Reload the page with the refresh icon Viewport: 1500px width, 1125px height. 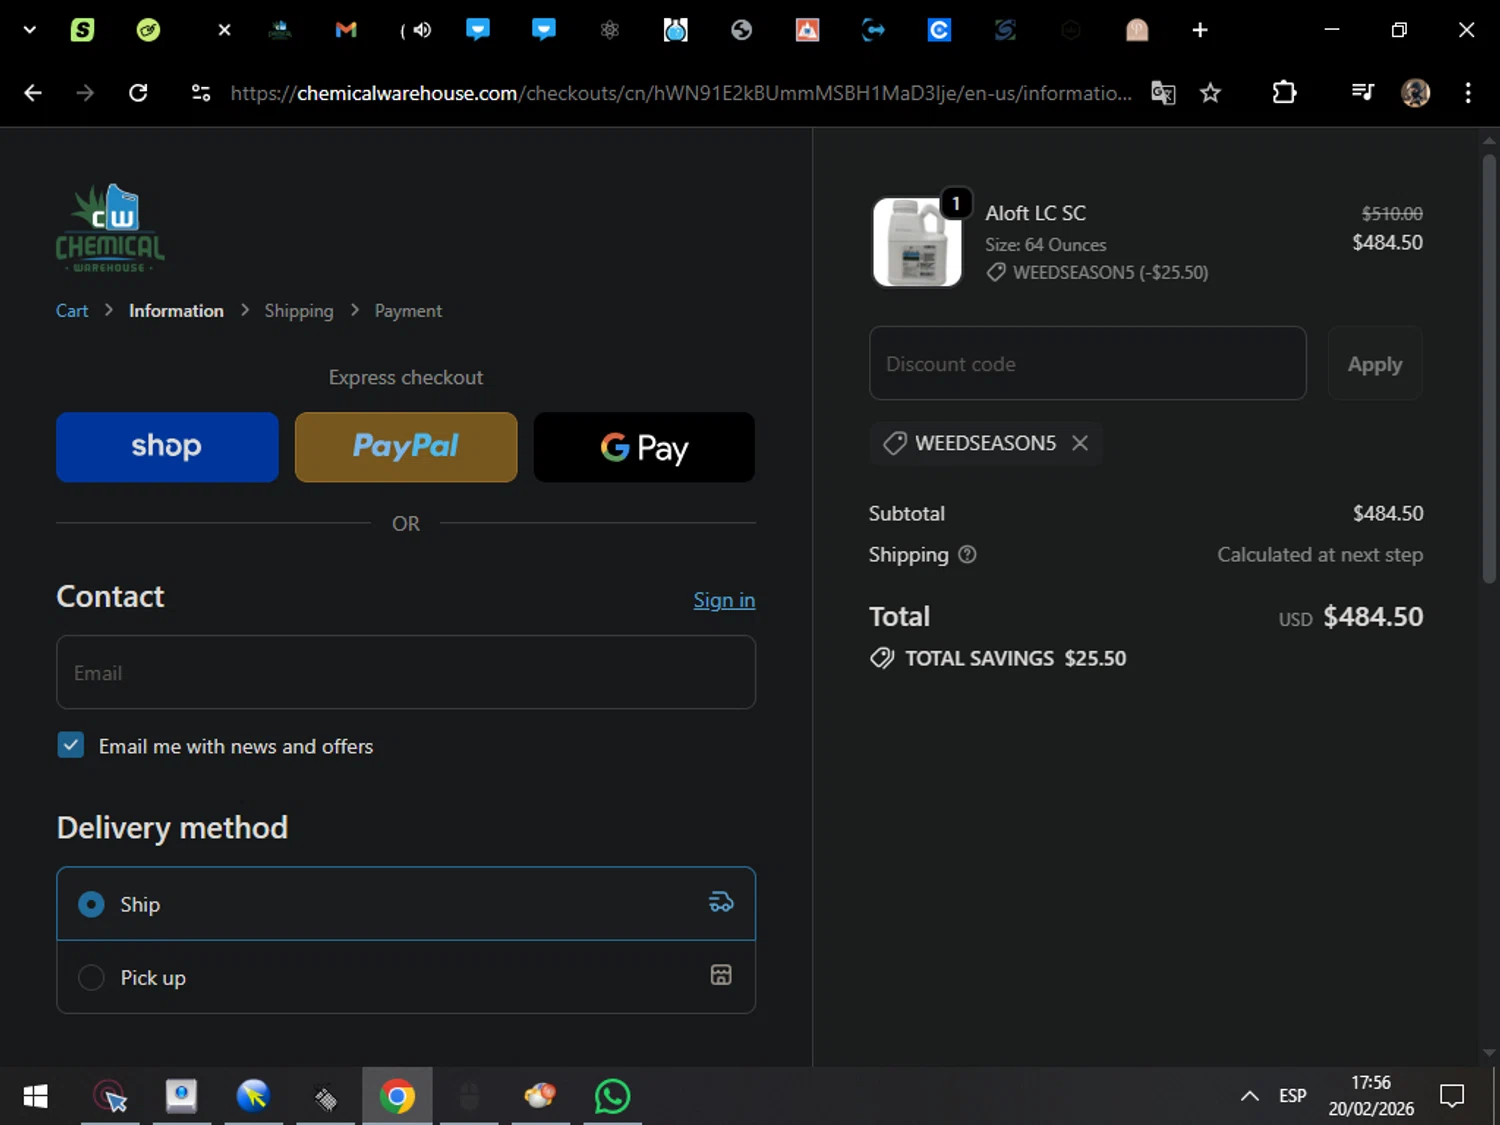pyautogui.click(x=138, y=93)
